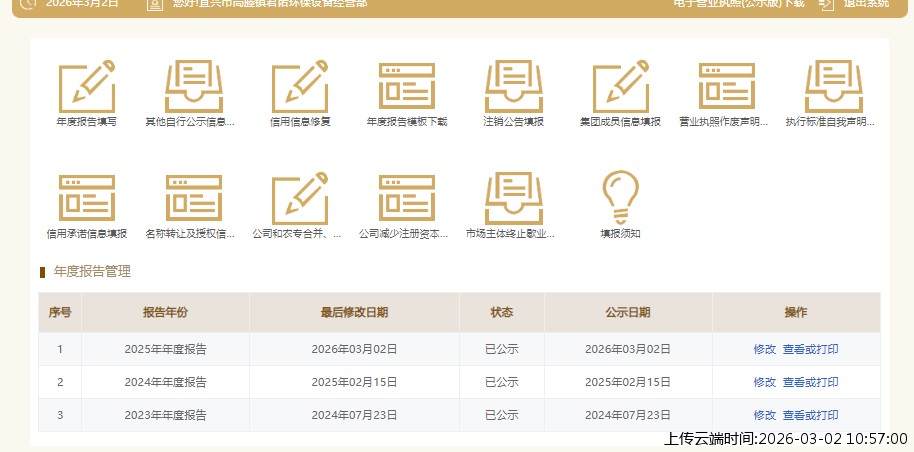Open 集团成员信息填报 icon
This screenshot has width=914, height=452.
click(x=620, y=86)
